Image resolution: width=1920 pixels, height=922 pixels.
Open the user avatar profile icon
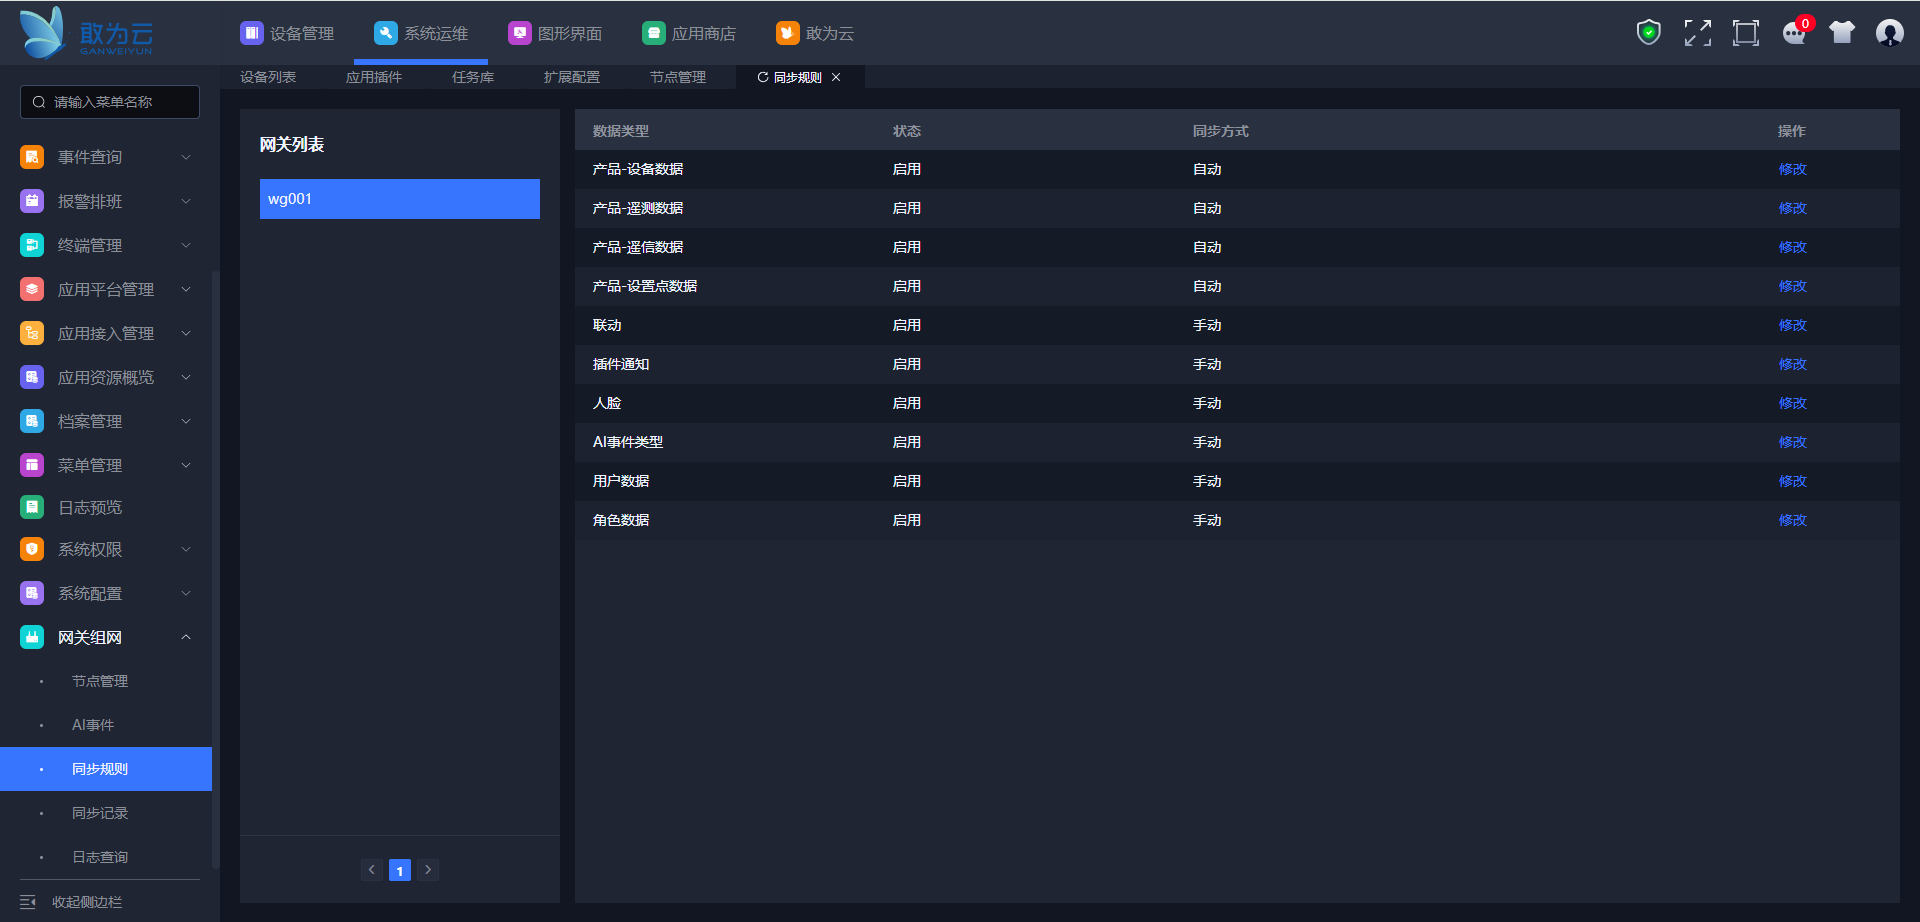coord(1889,33)
